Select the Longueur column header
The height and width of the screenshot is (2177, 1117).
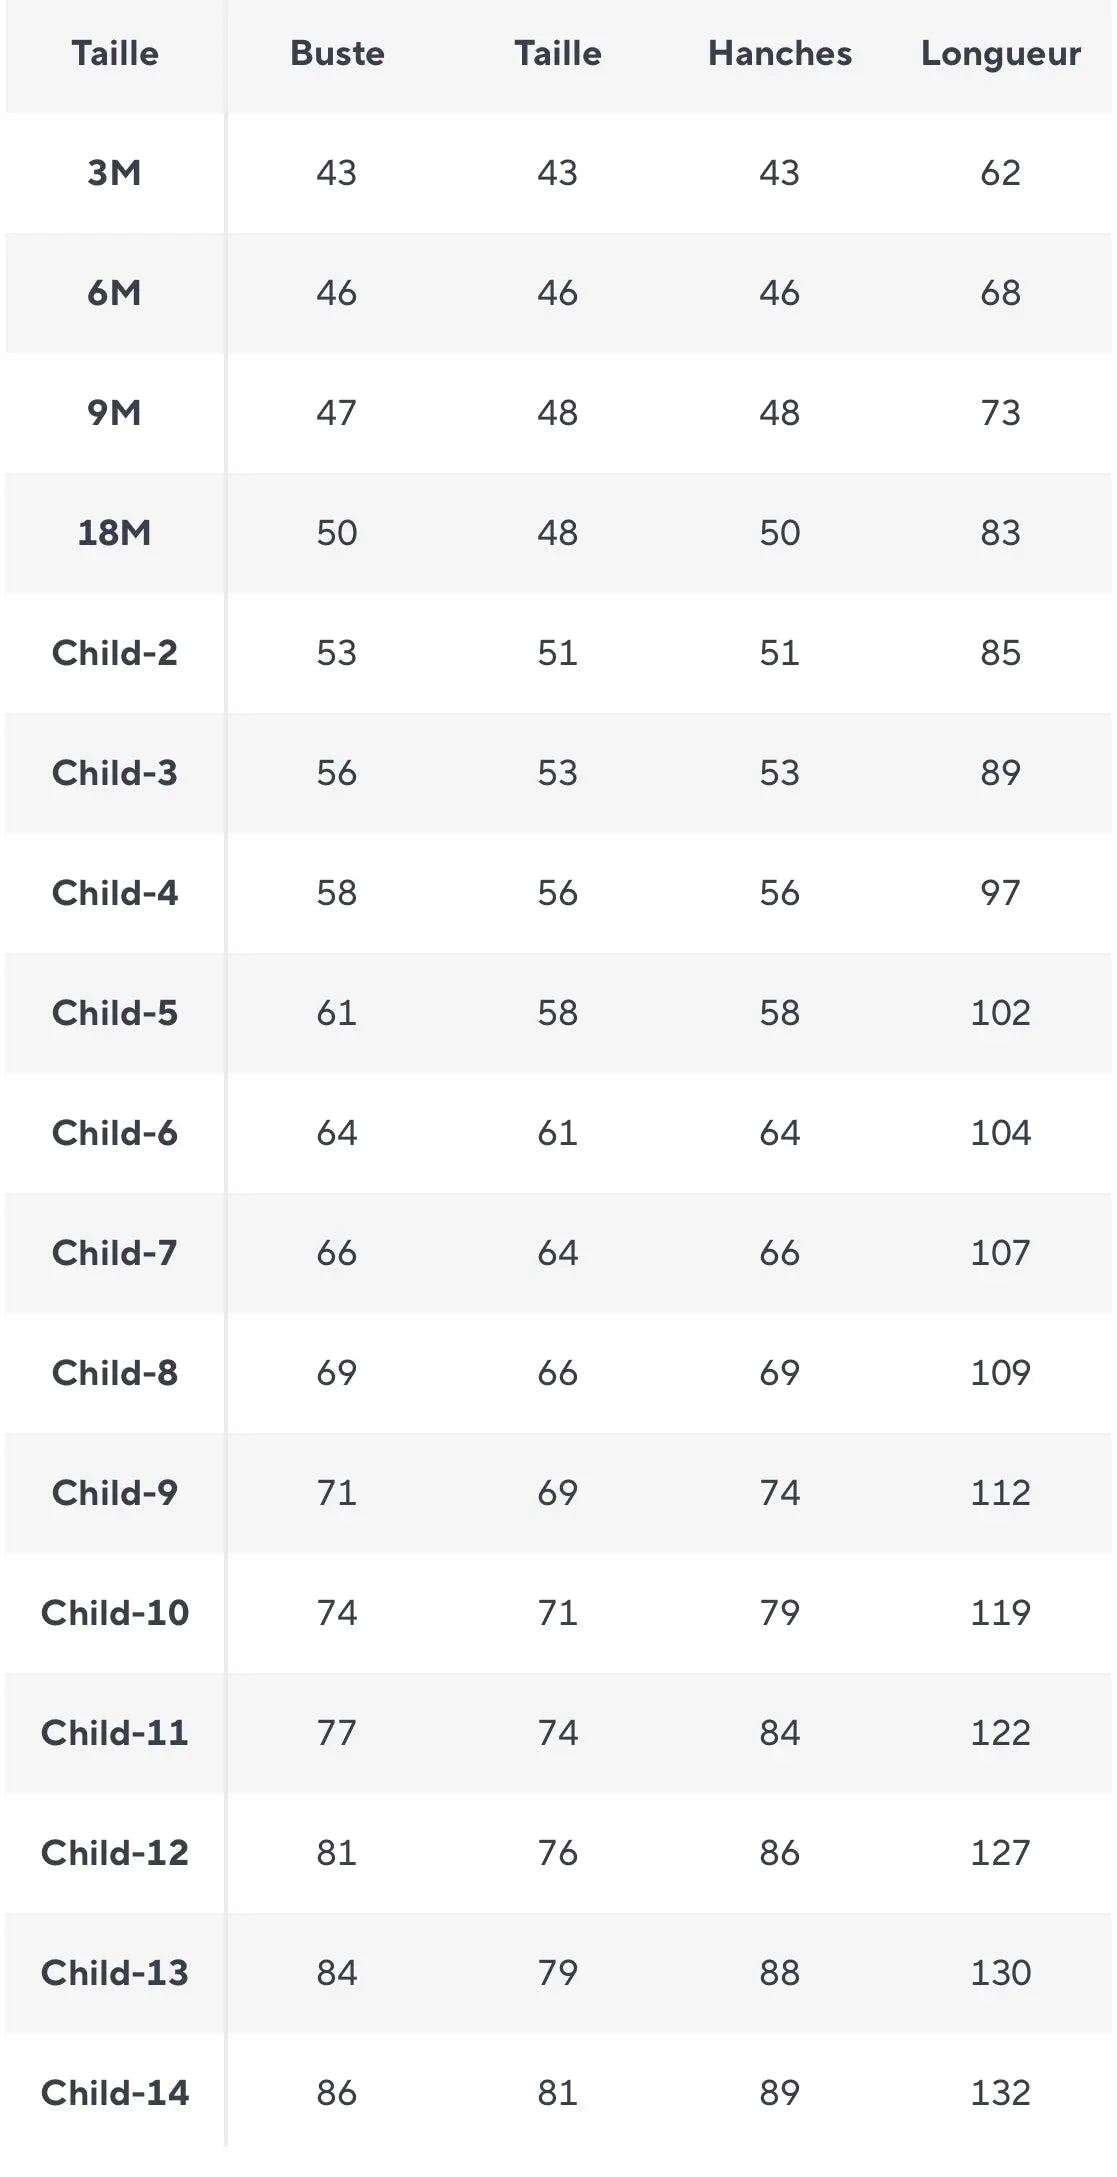click(1001, 55)
